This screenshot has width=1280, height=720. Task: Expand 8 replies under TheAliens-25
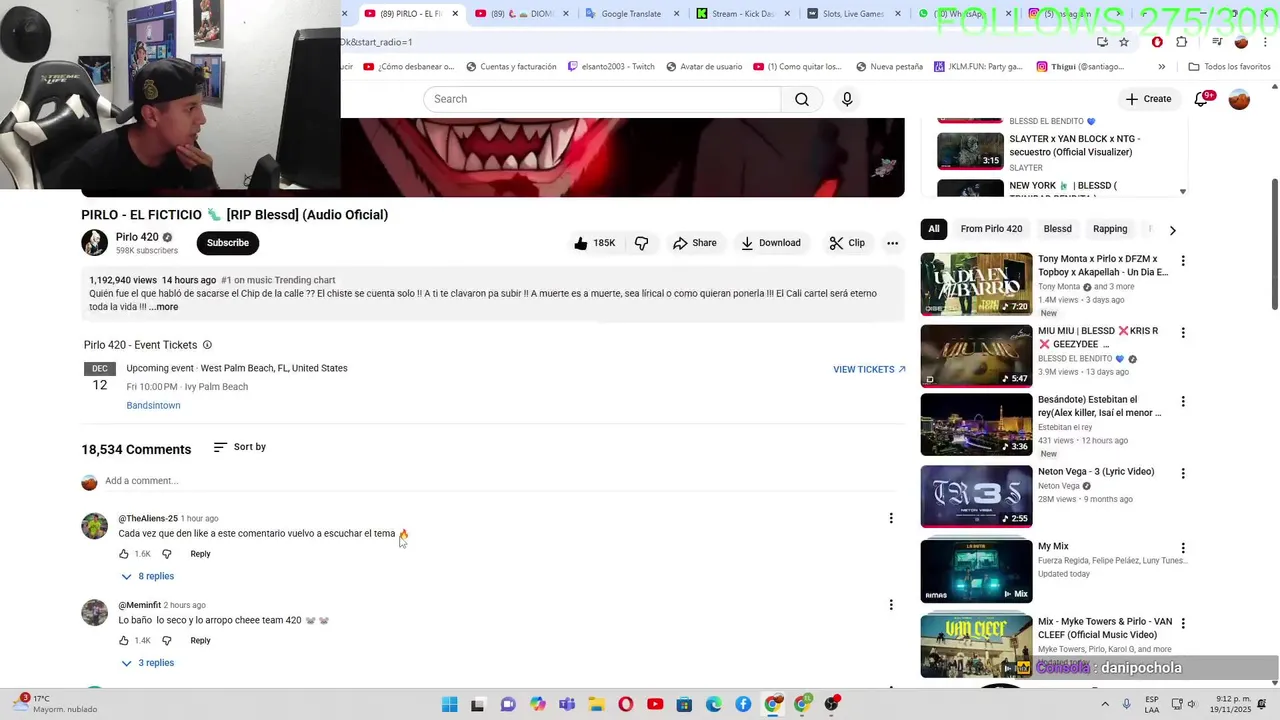pyautogui.click(x=147, y=576)
